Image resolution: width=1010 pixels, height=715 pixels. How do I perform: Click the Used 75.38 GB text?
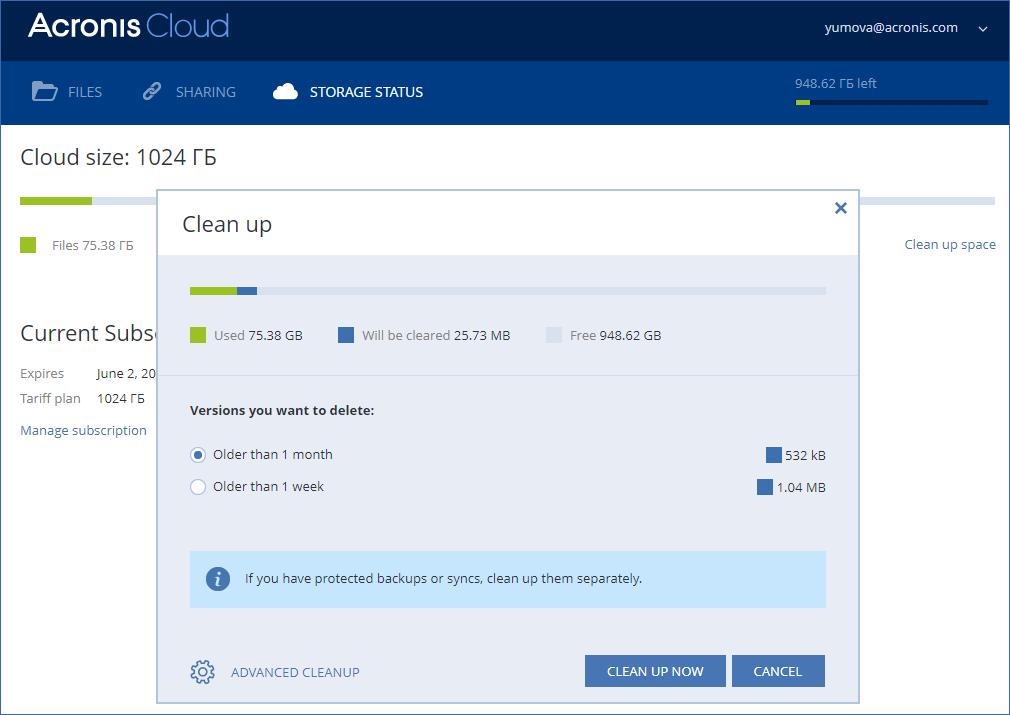(258, 336)
